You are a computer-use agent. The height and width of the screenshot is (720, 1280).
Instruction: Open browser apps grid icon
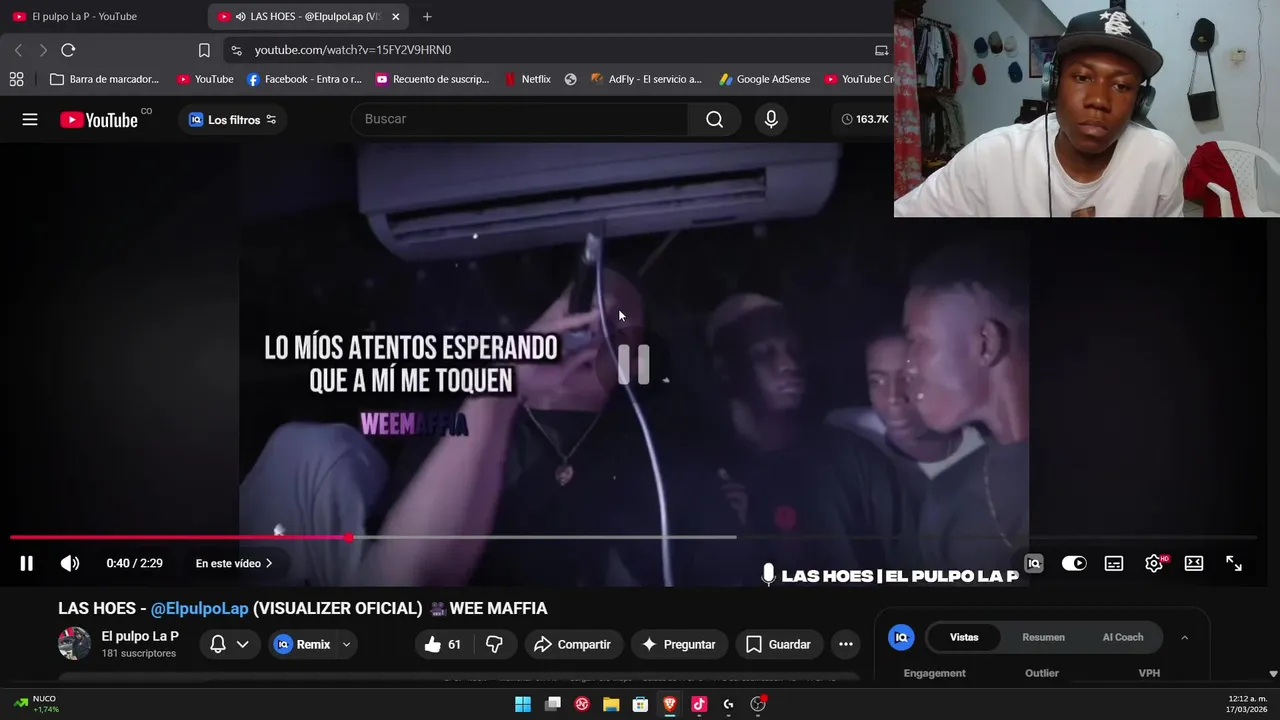[16, 79]
